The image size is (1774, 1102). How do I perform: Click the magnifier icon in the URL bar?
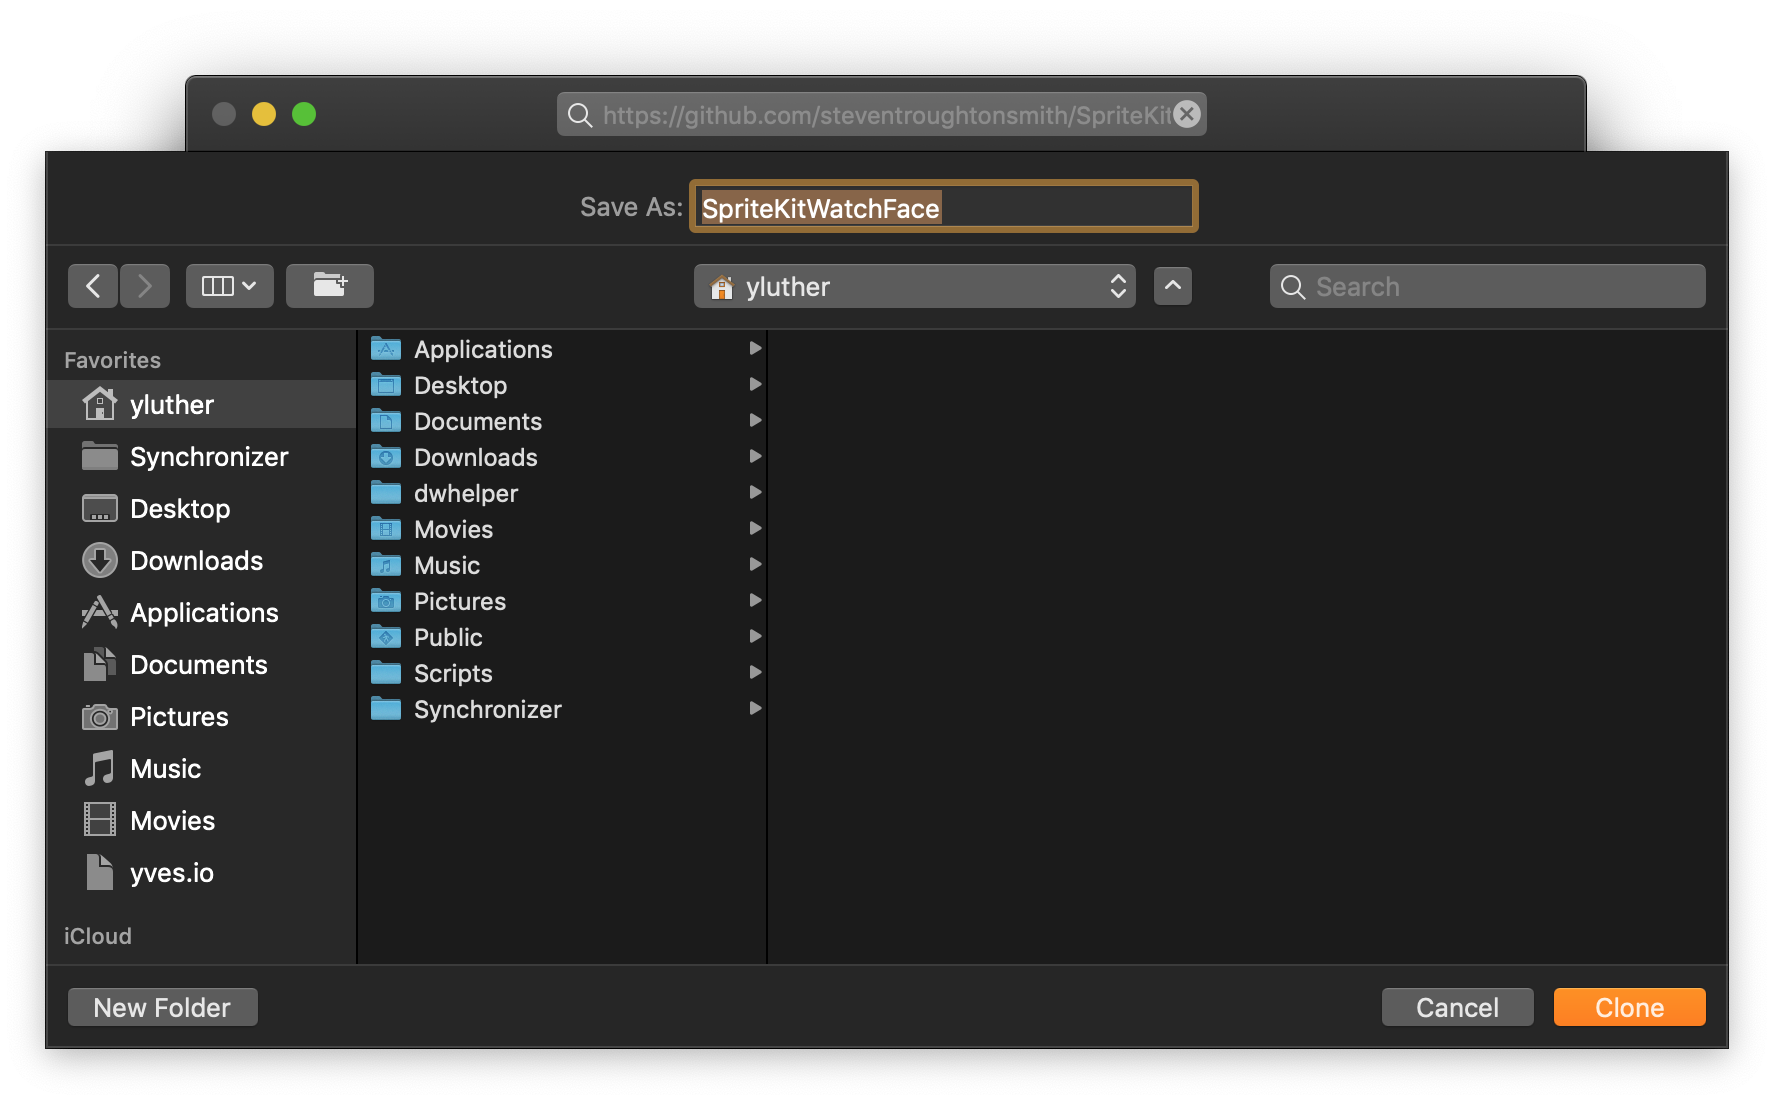coord(580,115)
